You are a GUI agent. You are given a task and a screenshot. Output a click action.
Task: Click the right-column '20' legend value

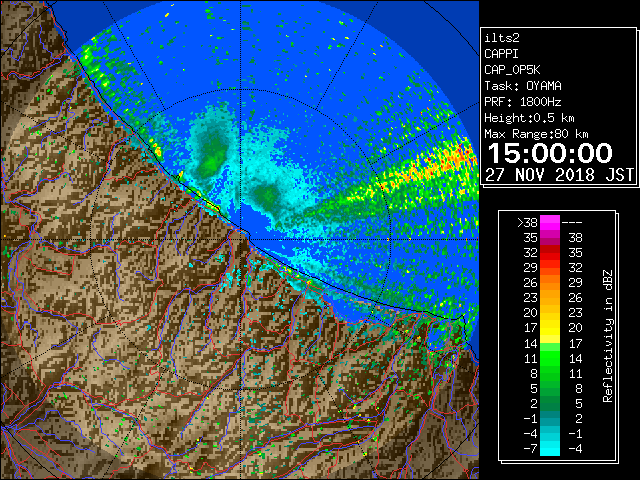coord(576,328)
